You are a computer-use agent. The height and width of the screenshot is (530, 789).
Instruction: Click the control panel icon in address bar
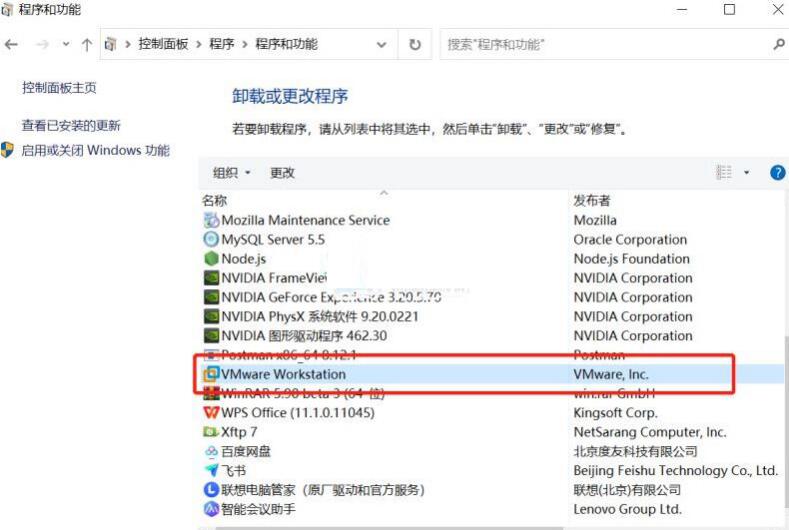point(110,45)
